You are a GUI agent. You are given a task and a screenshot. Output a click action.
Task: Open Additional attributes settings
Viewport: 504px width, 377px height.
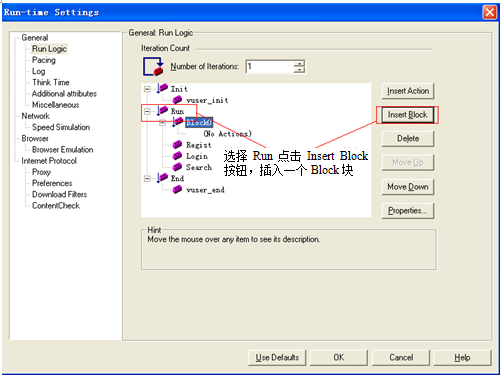64,94
